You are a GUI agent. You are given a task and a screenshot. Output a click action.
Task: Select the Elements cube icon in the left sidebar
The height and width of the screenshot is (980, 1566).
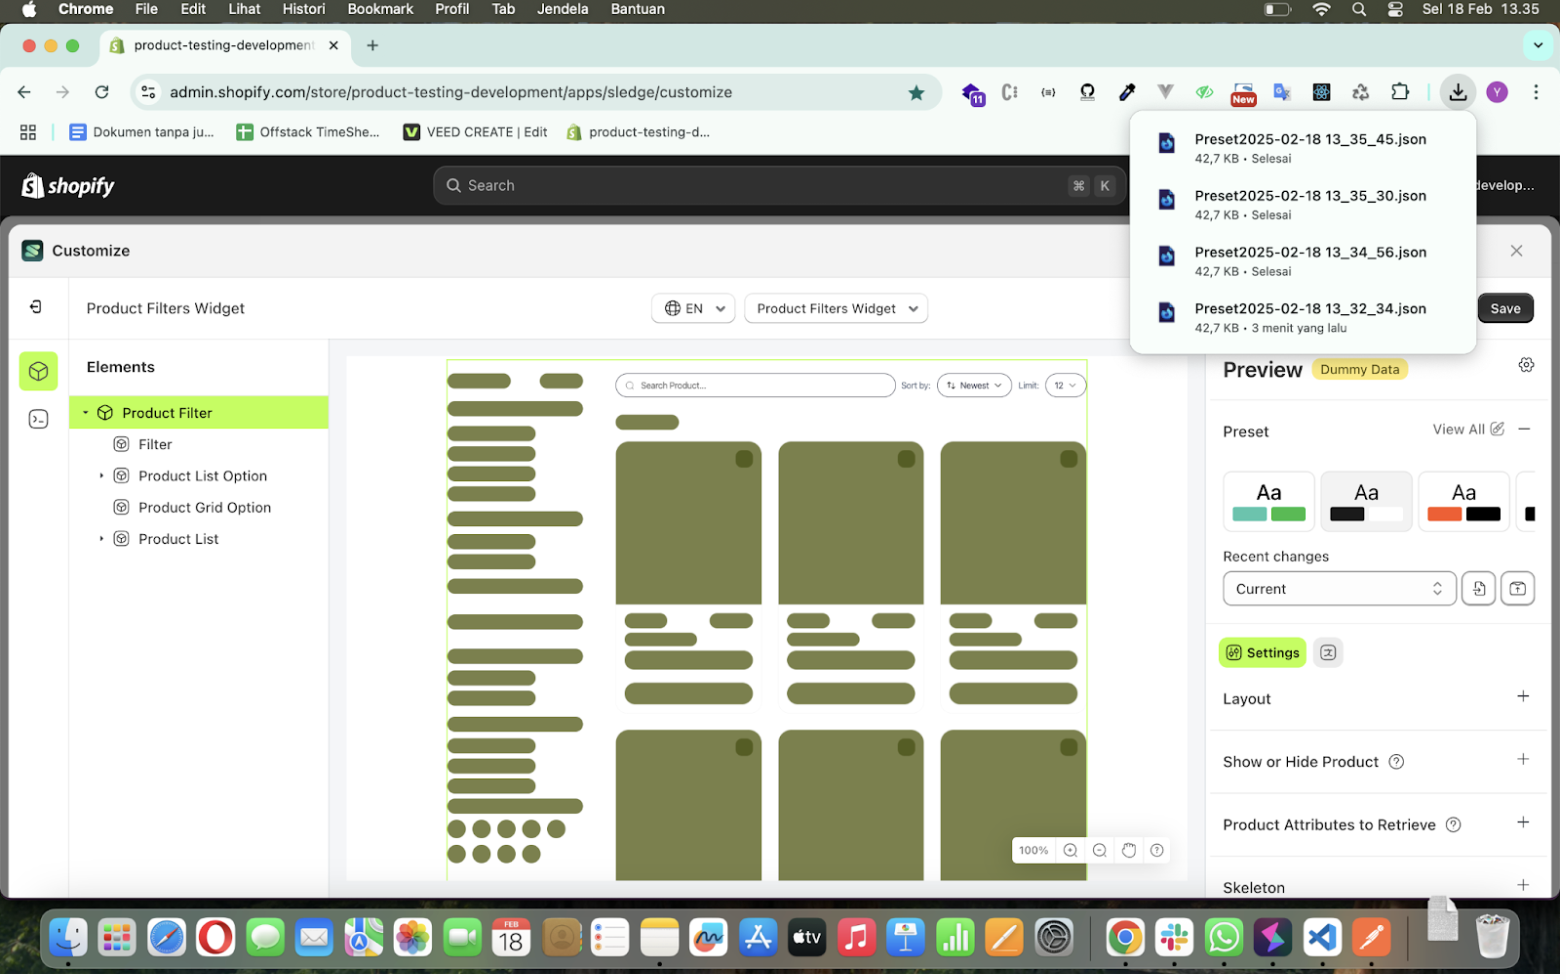click(37, 371)
